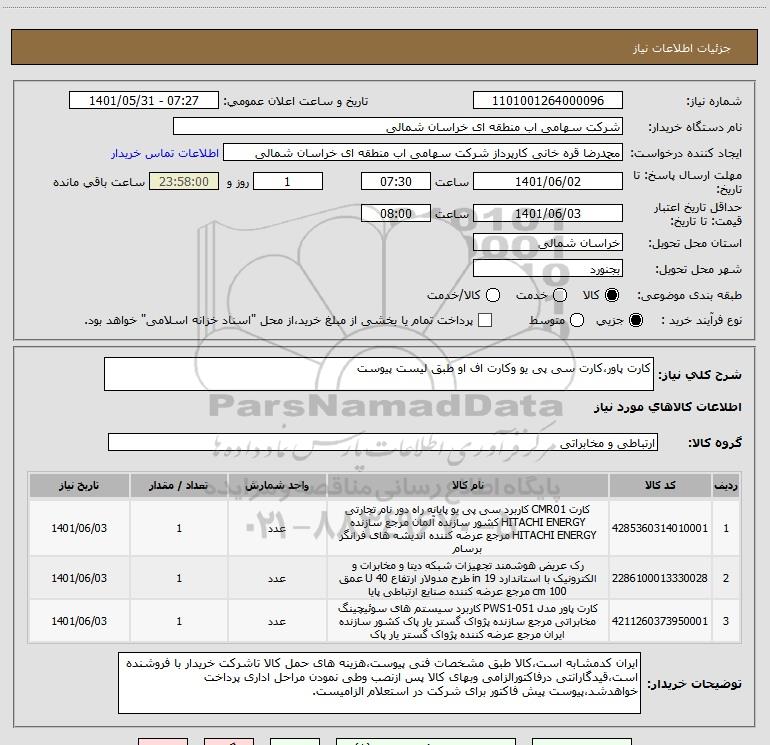Click the need date in row 2

[79, 578]
